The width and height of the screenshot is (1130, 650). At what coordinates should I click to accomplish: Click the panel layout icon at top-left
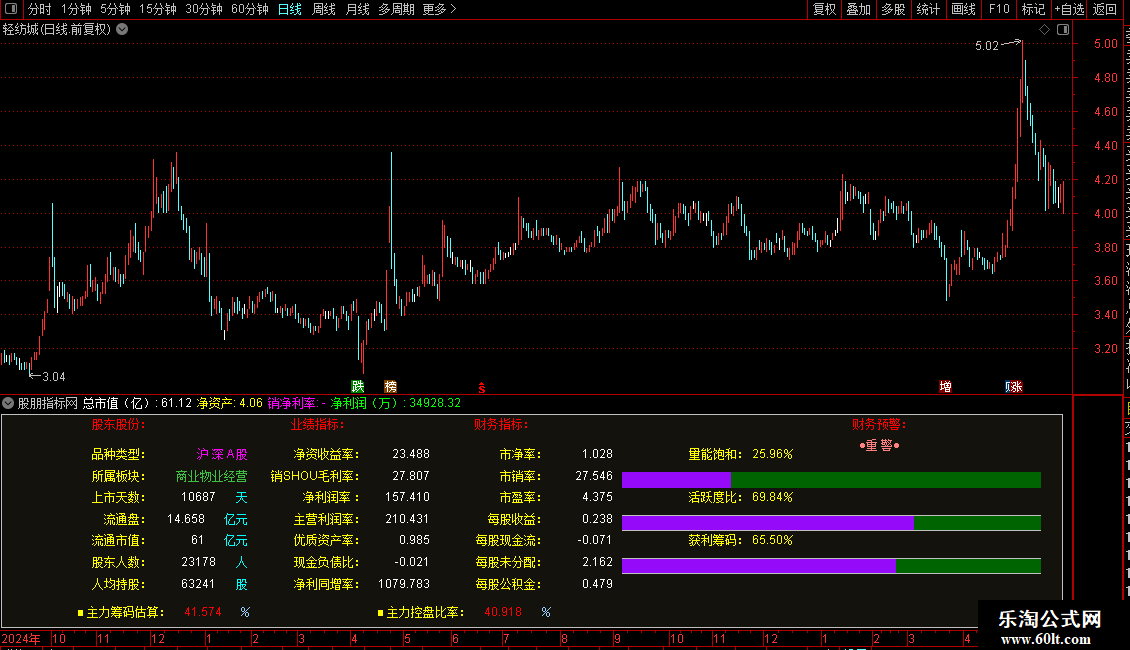[x=11, y=9]
